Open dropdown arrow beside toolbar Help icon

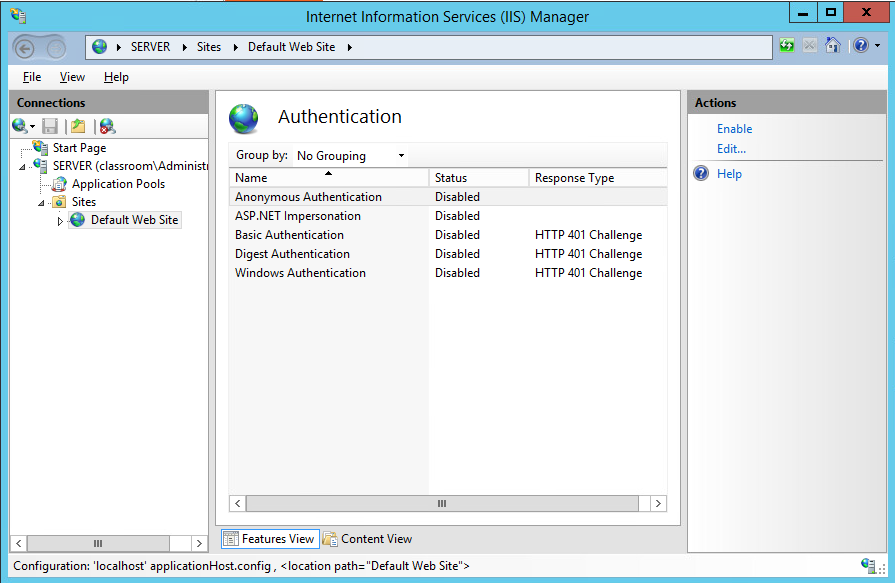877,46
